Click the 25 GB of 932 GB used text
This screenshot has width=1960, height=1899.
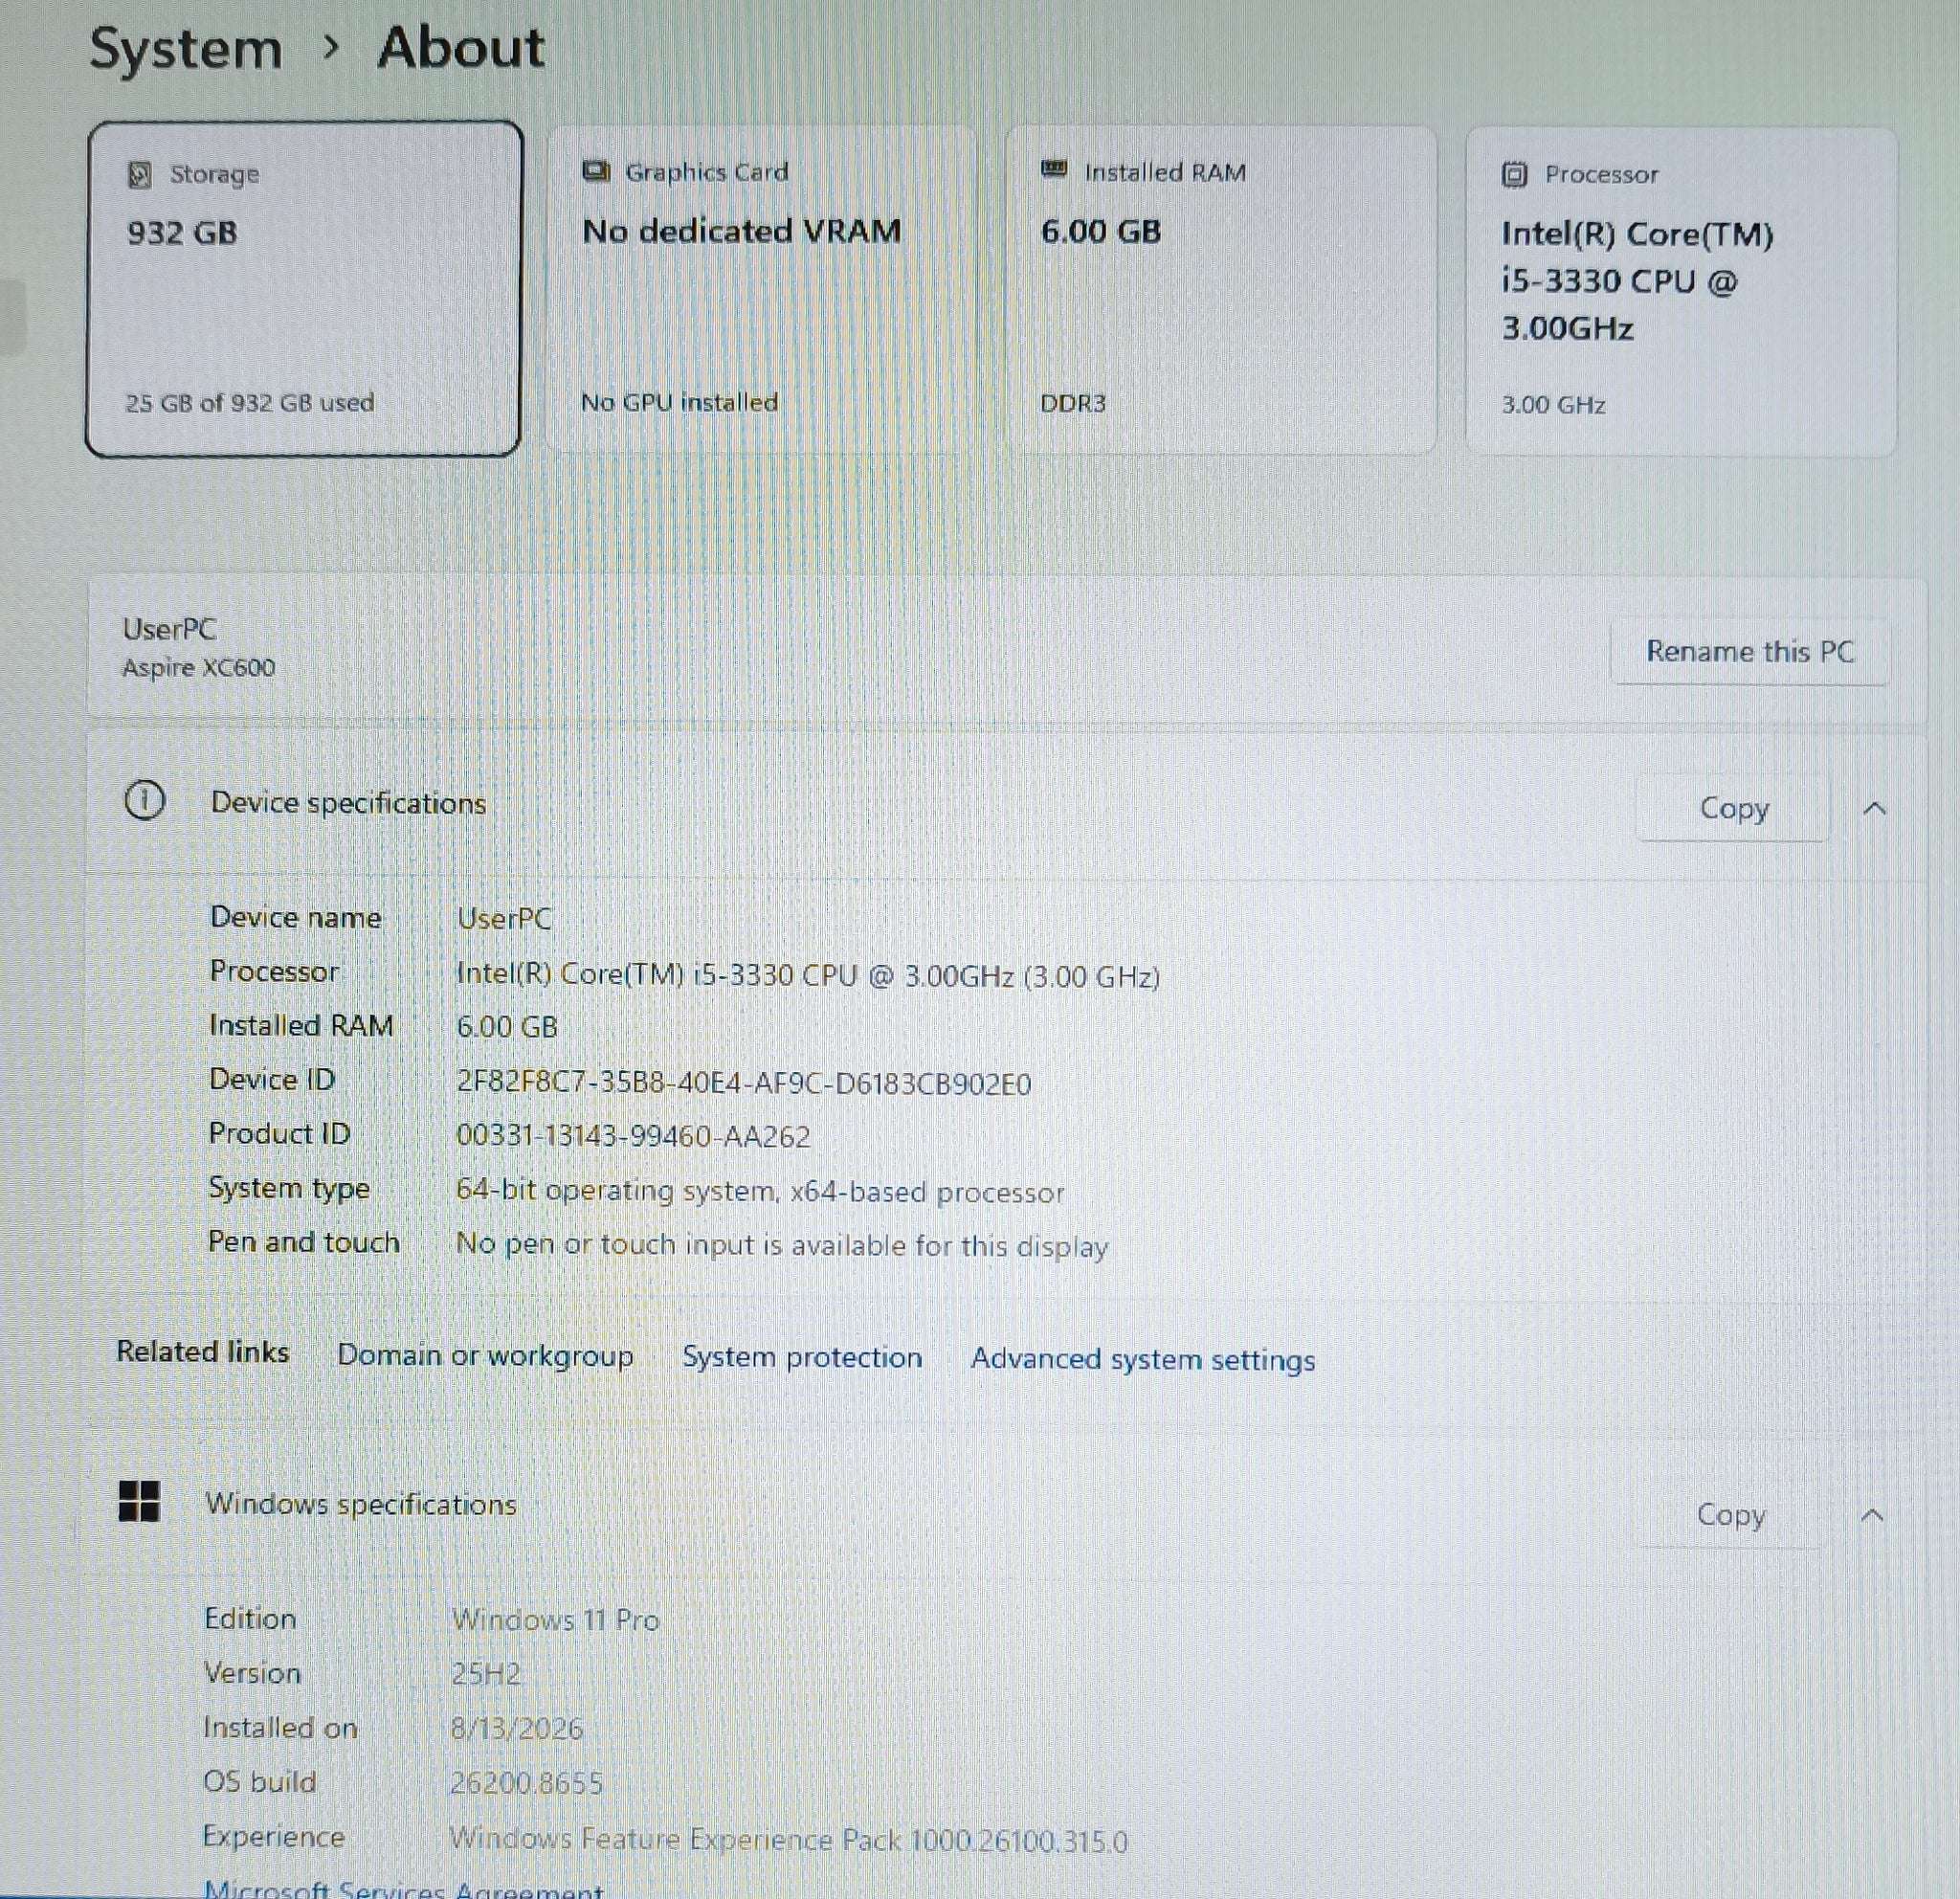point(250,403)
